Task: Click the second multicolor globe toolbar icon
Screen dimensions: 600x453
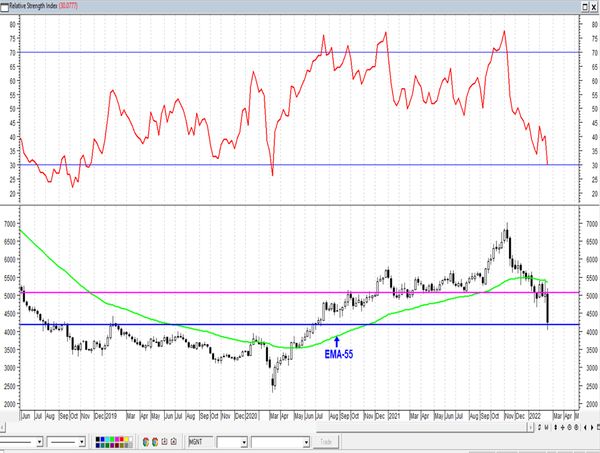Action: (x=155, y=442)
